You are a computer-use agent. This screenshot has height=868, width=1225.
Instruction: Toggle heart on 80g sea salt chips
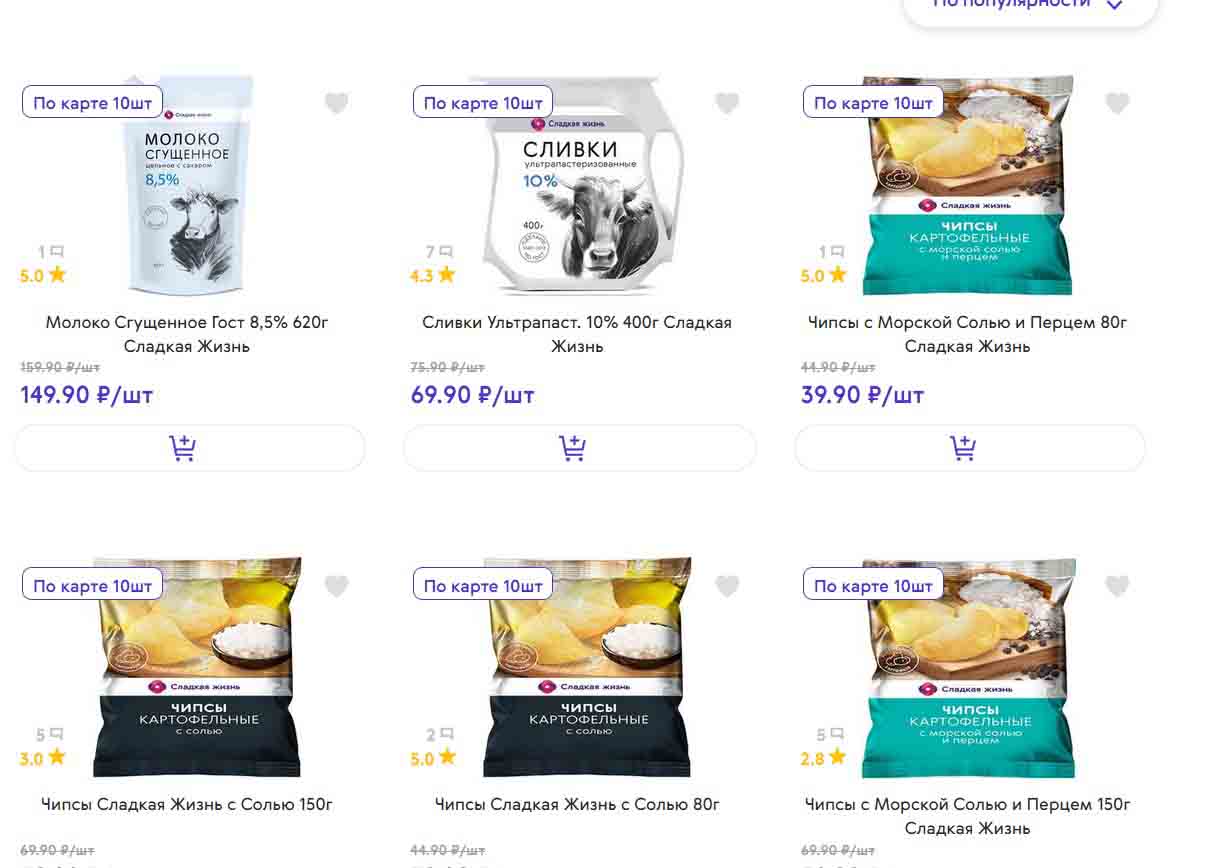coord(1117,103)
